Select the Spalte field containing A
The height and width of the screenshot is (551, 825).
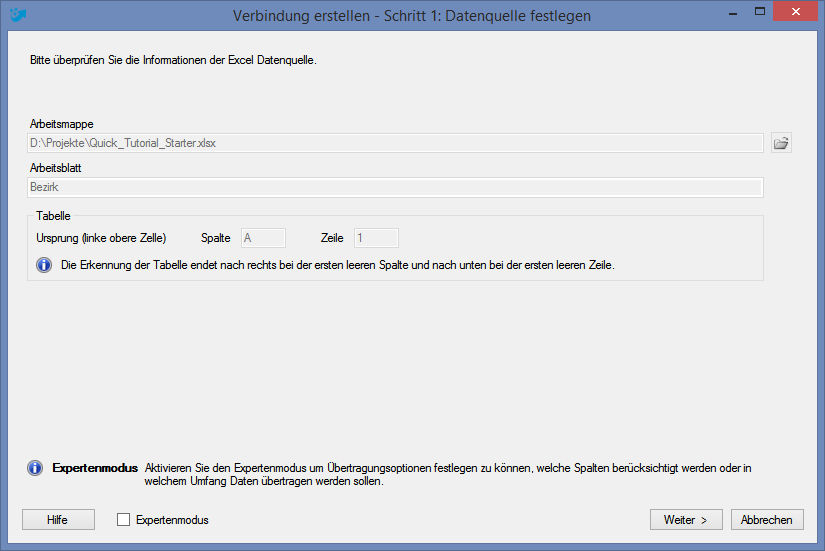(264, 238)
